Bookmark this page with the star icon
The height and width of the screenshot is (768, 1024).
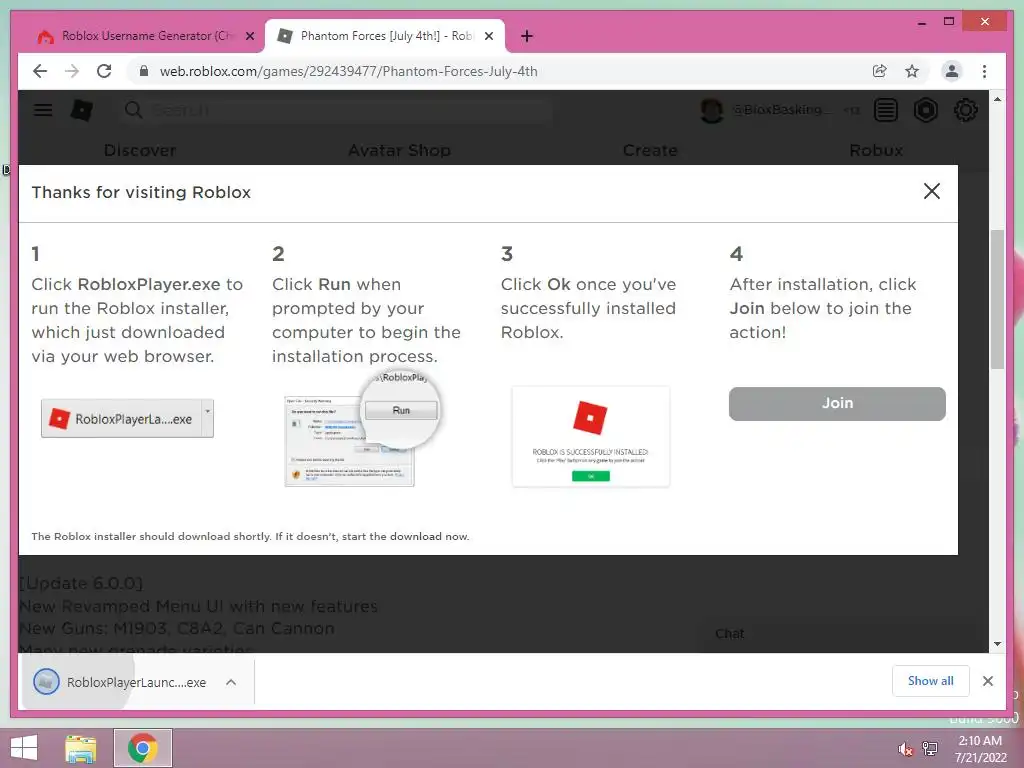click(x=912, y=71)
